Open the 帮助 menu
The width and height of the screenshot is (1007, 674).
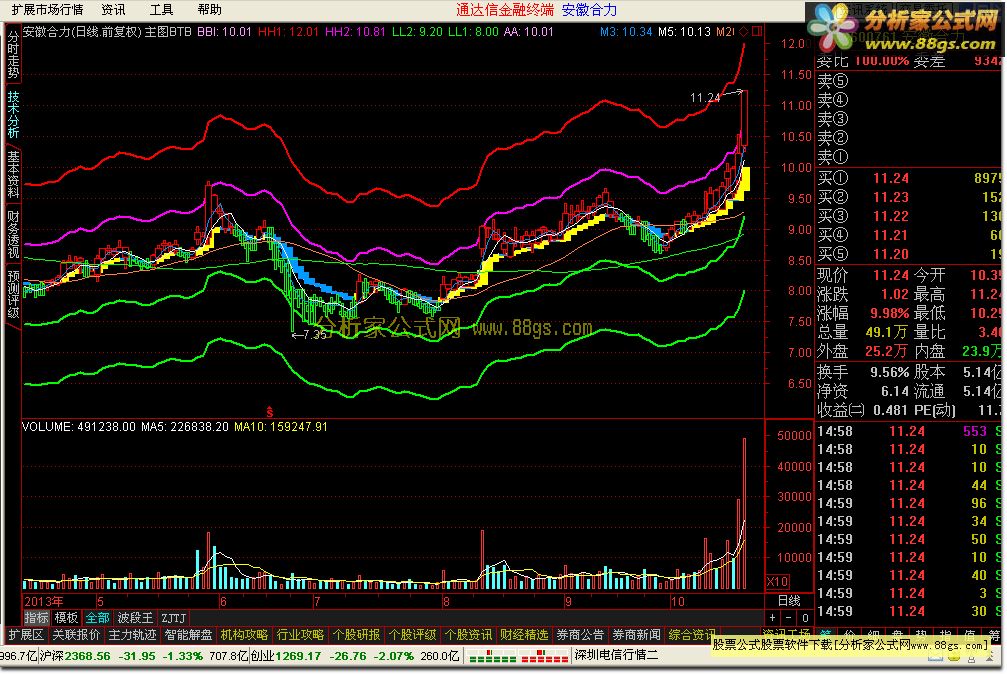(x=209, y=10)
